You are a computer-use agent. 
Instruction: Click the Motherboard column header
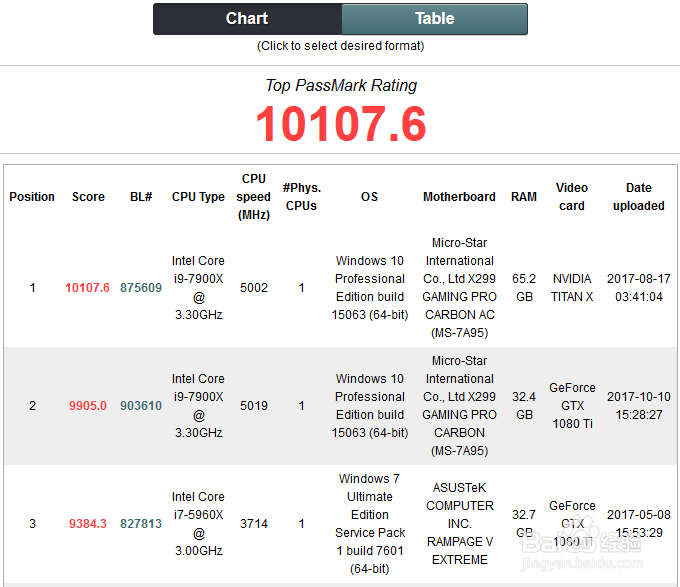pos(459,197)
